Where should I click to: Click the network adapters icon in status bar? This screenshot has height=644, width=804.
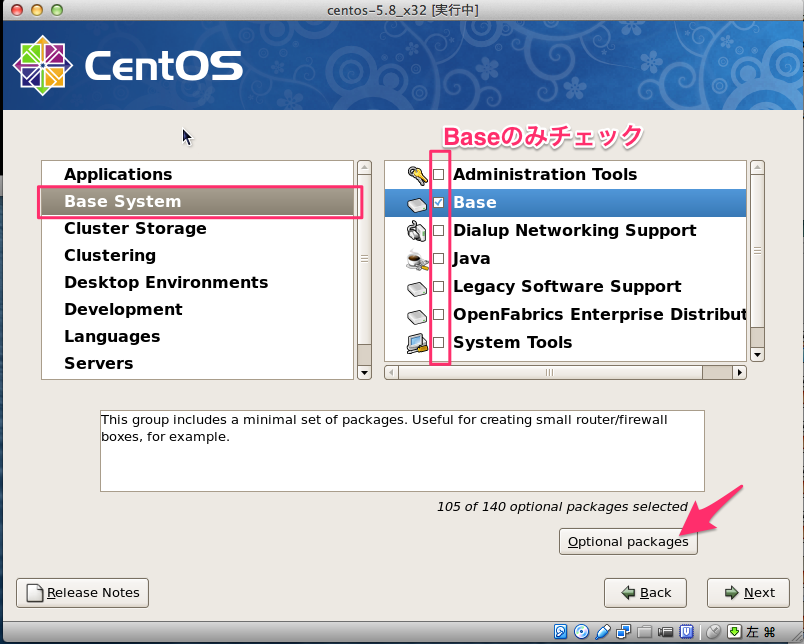tap(624, 632)
